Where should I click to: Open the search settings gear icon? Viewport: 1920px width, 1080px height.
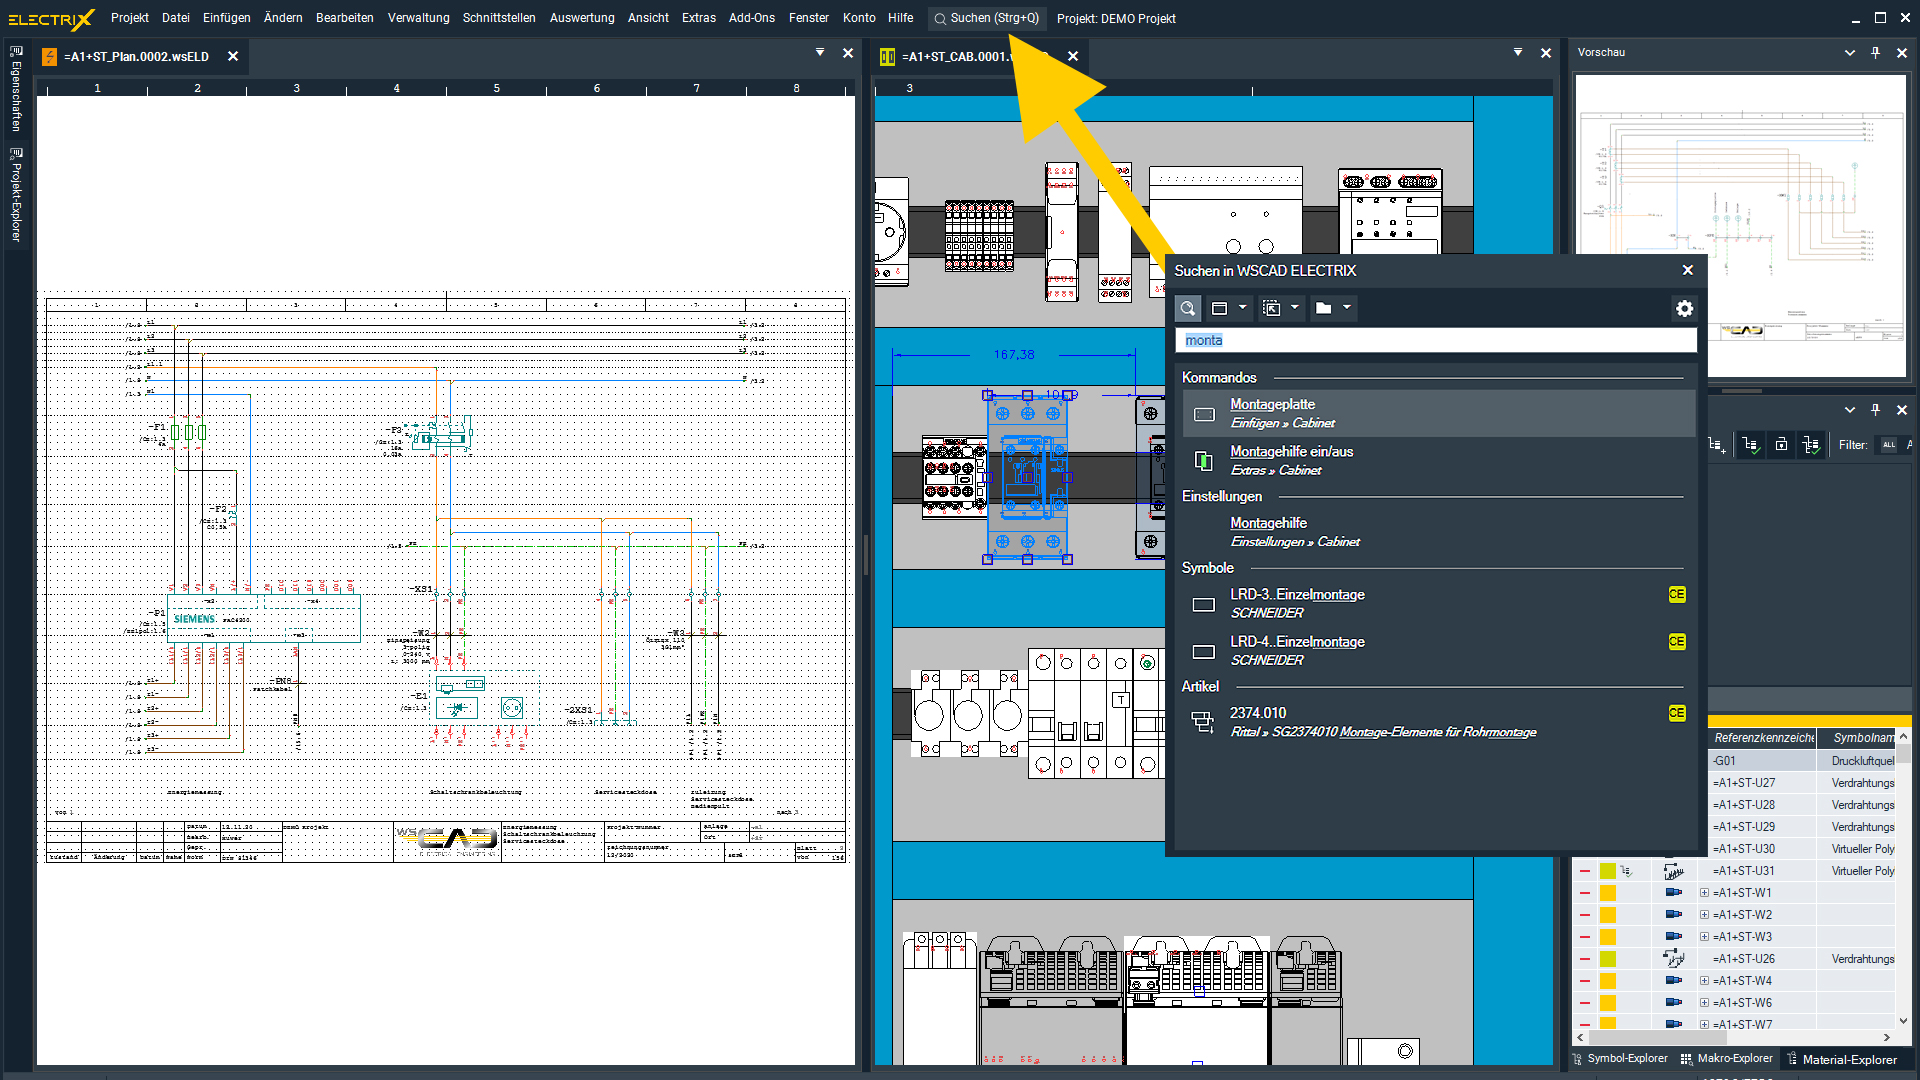click(x=1685, y=308)
